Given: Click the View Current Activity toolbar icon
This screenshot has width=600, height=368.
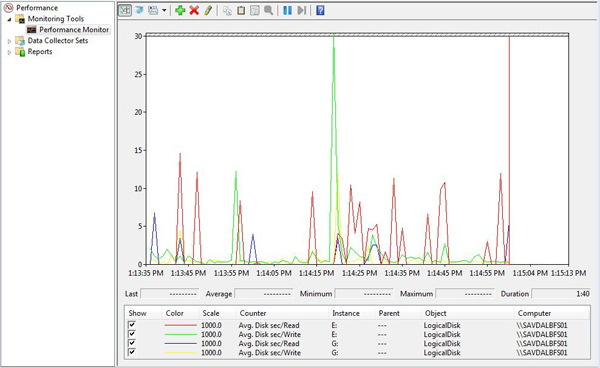Looking at the screenshot, I should (x=125, y=10).
